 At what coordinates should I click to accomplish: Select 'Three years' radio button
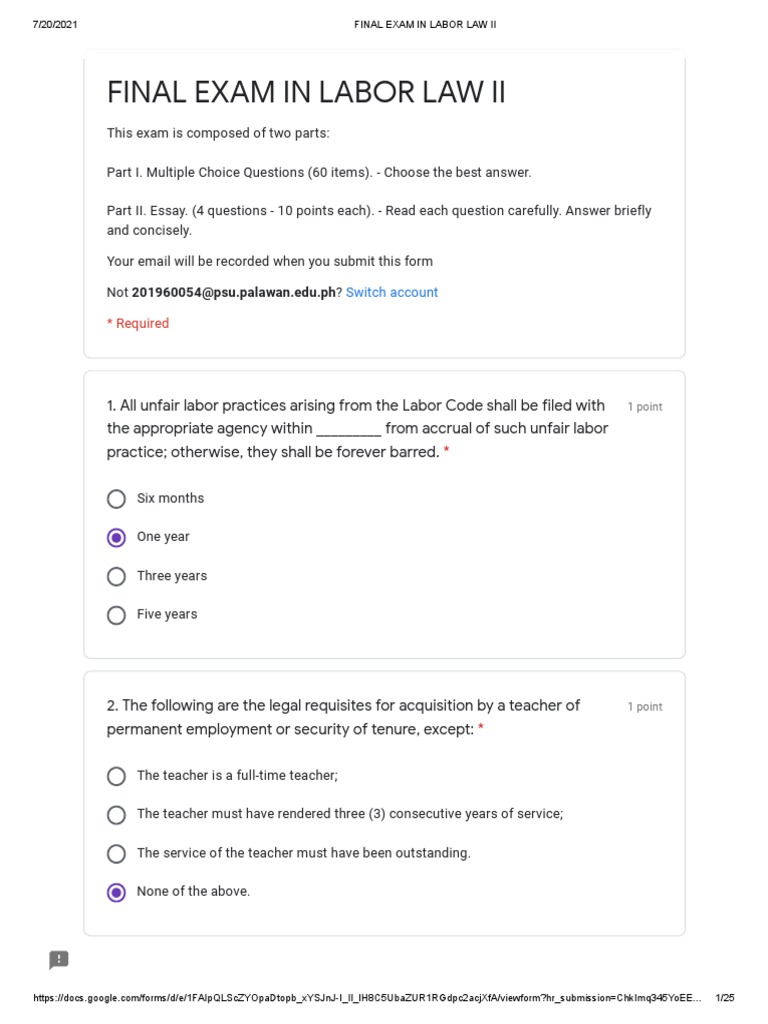[x=117, y=576]
